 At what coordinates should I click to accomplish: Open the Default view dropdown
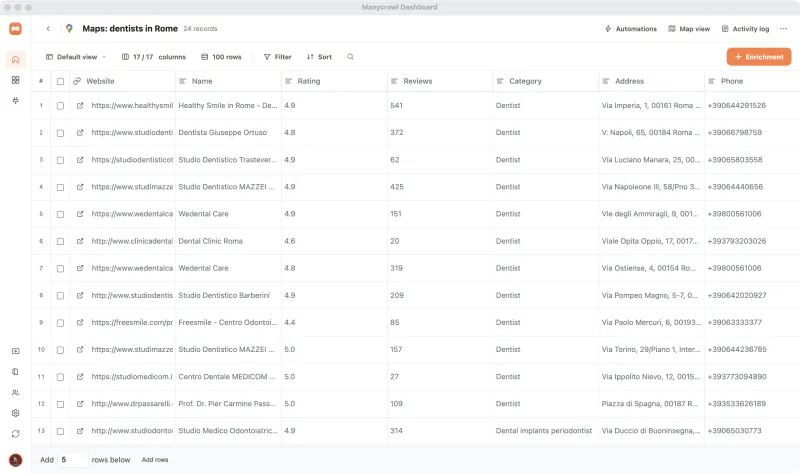pos(76,57)
